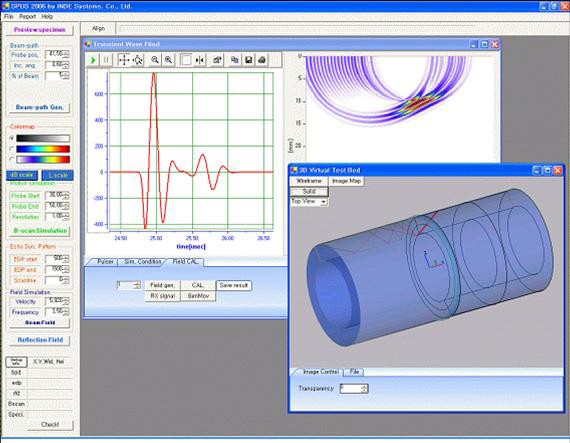Image resolution: width=570 pixels, height=443 pixels.
Task: Select the grayscale colormap radio button
Action: tap(12, 138)
